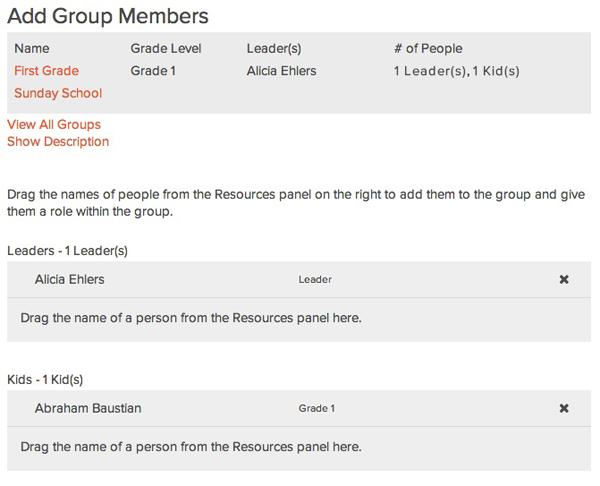
Task: Expand the group details via Show Description
Action: pyautogui.click(x=58, y=142)
